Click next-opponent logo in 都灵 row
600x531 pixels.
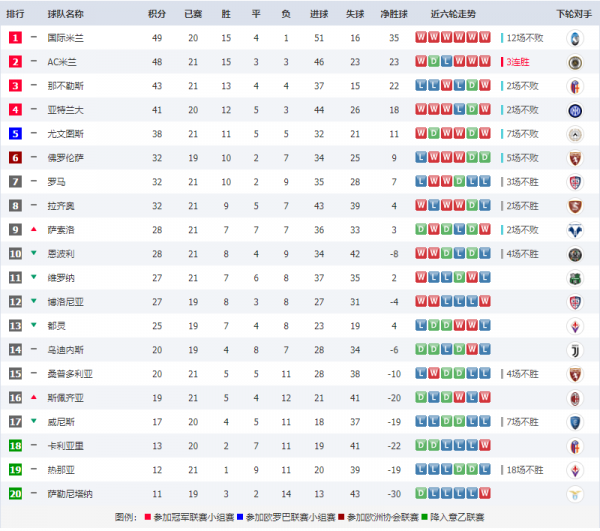coord(575,326)
